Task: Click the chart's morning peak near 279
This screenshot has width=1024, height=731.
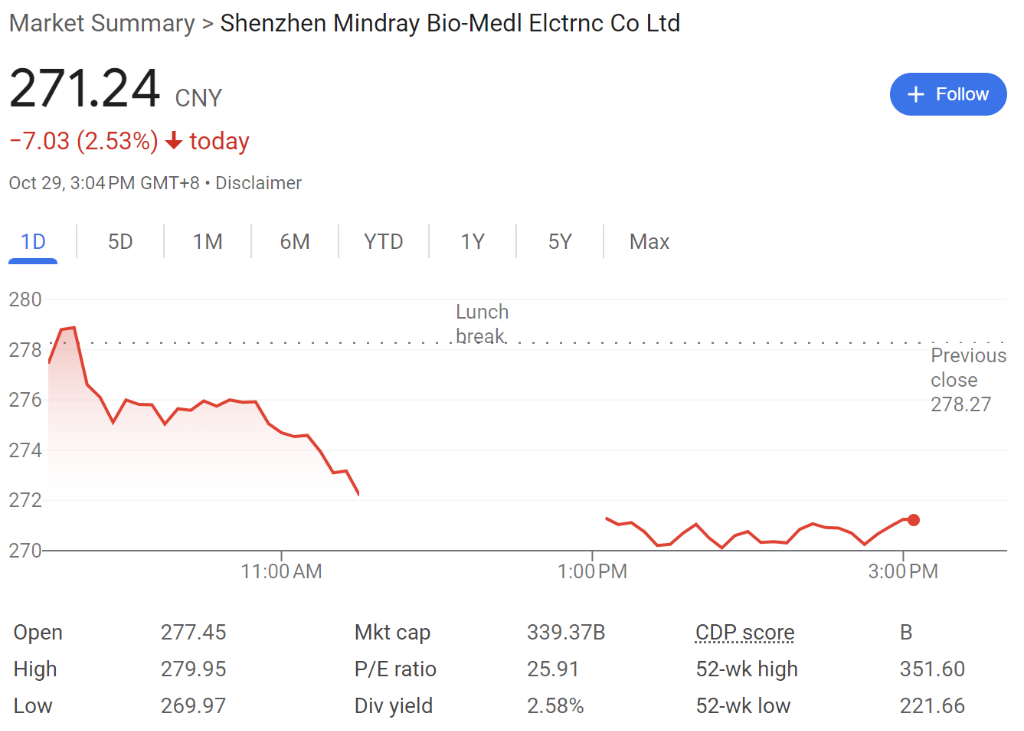Action: coord(71,328)
